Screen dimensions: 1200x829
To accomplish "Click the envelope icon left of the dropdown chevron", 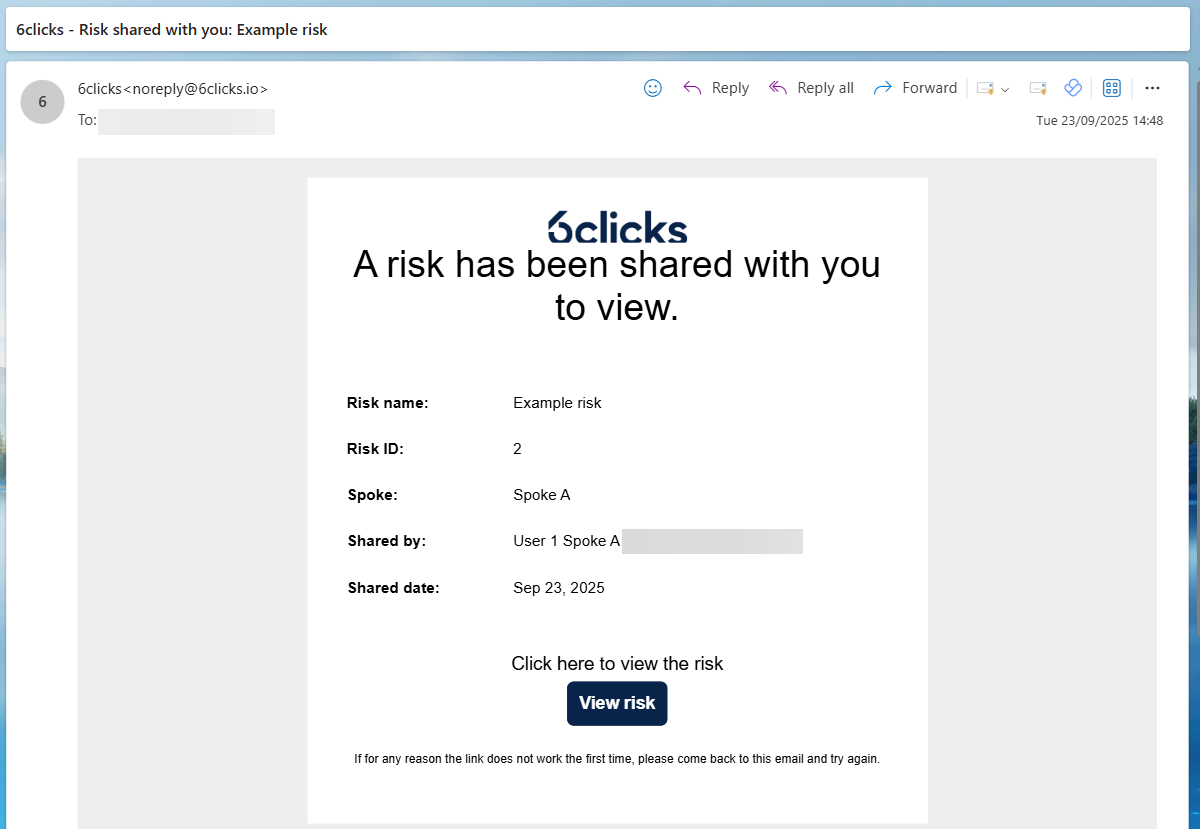I will 985,88.
